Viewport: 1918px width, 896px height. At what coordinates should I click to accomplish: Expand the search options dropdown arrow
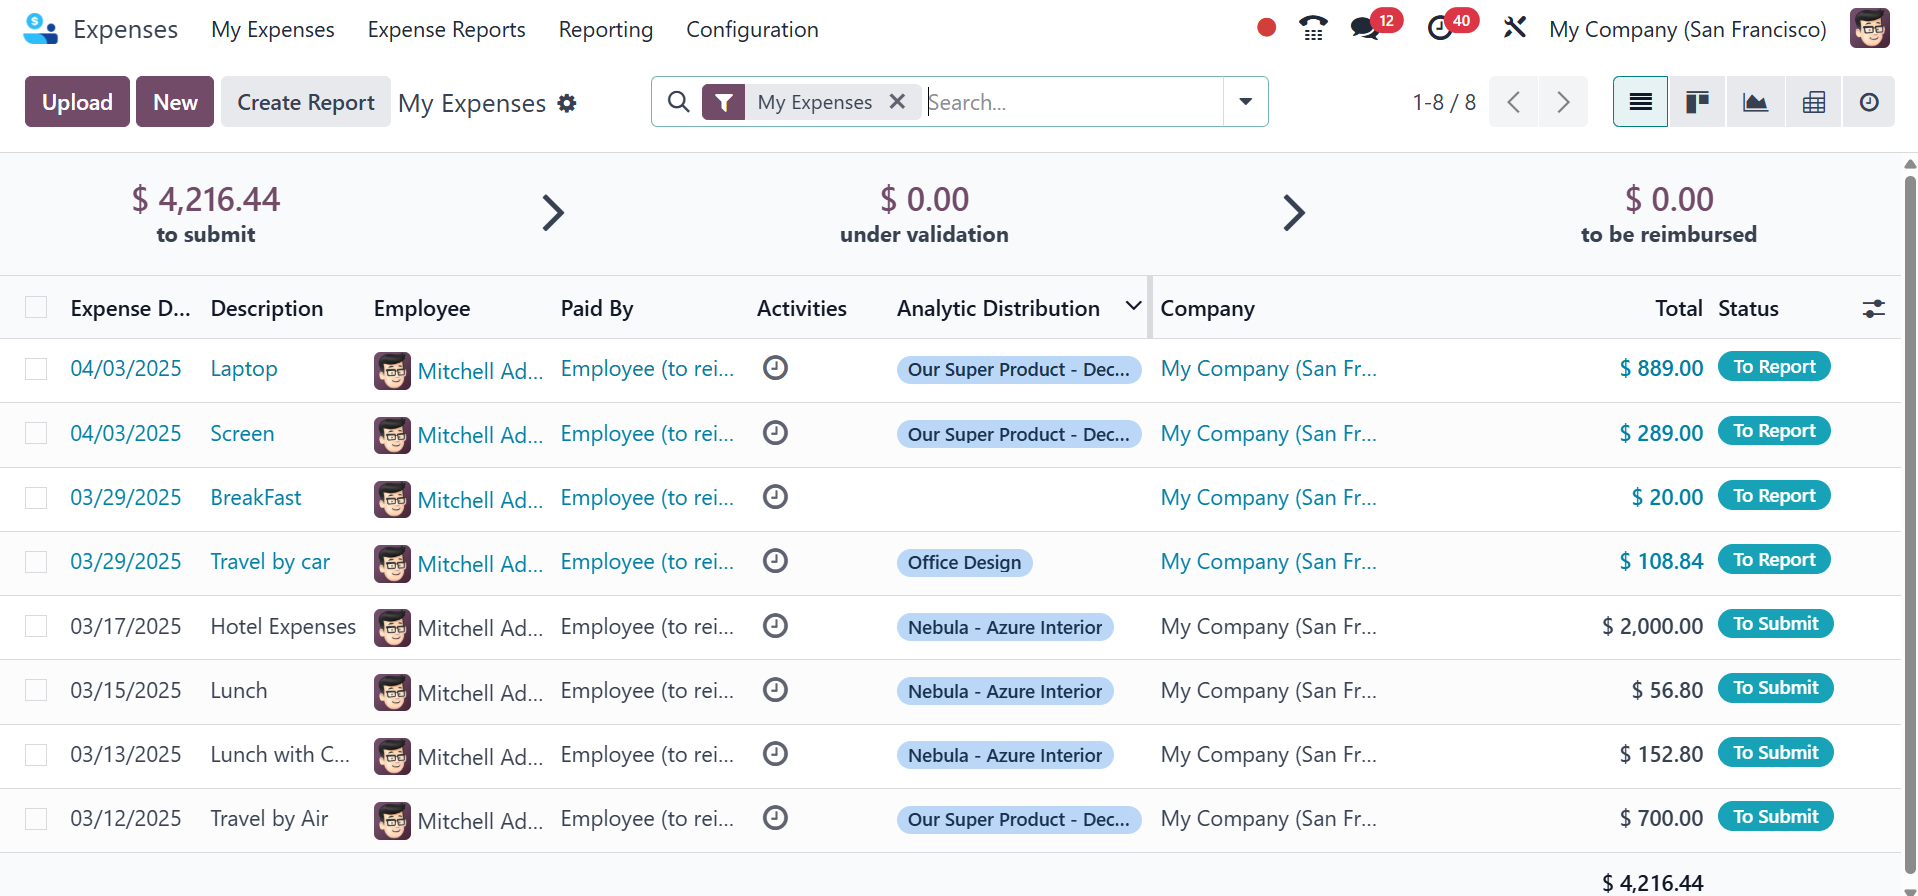[x=1245, y=102]
